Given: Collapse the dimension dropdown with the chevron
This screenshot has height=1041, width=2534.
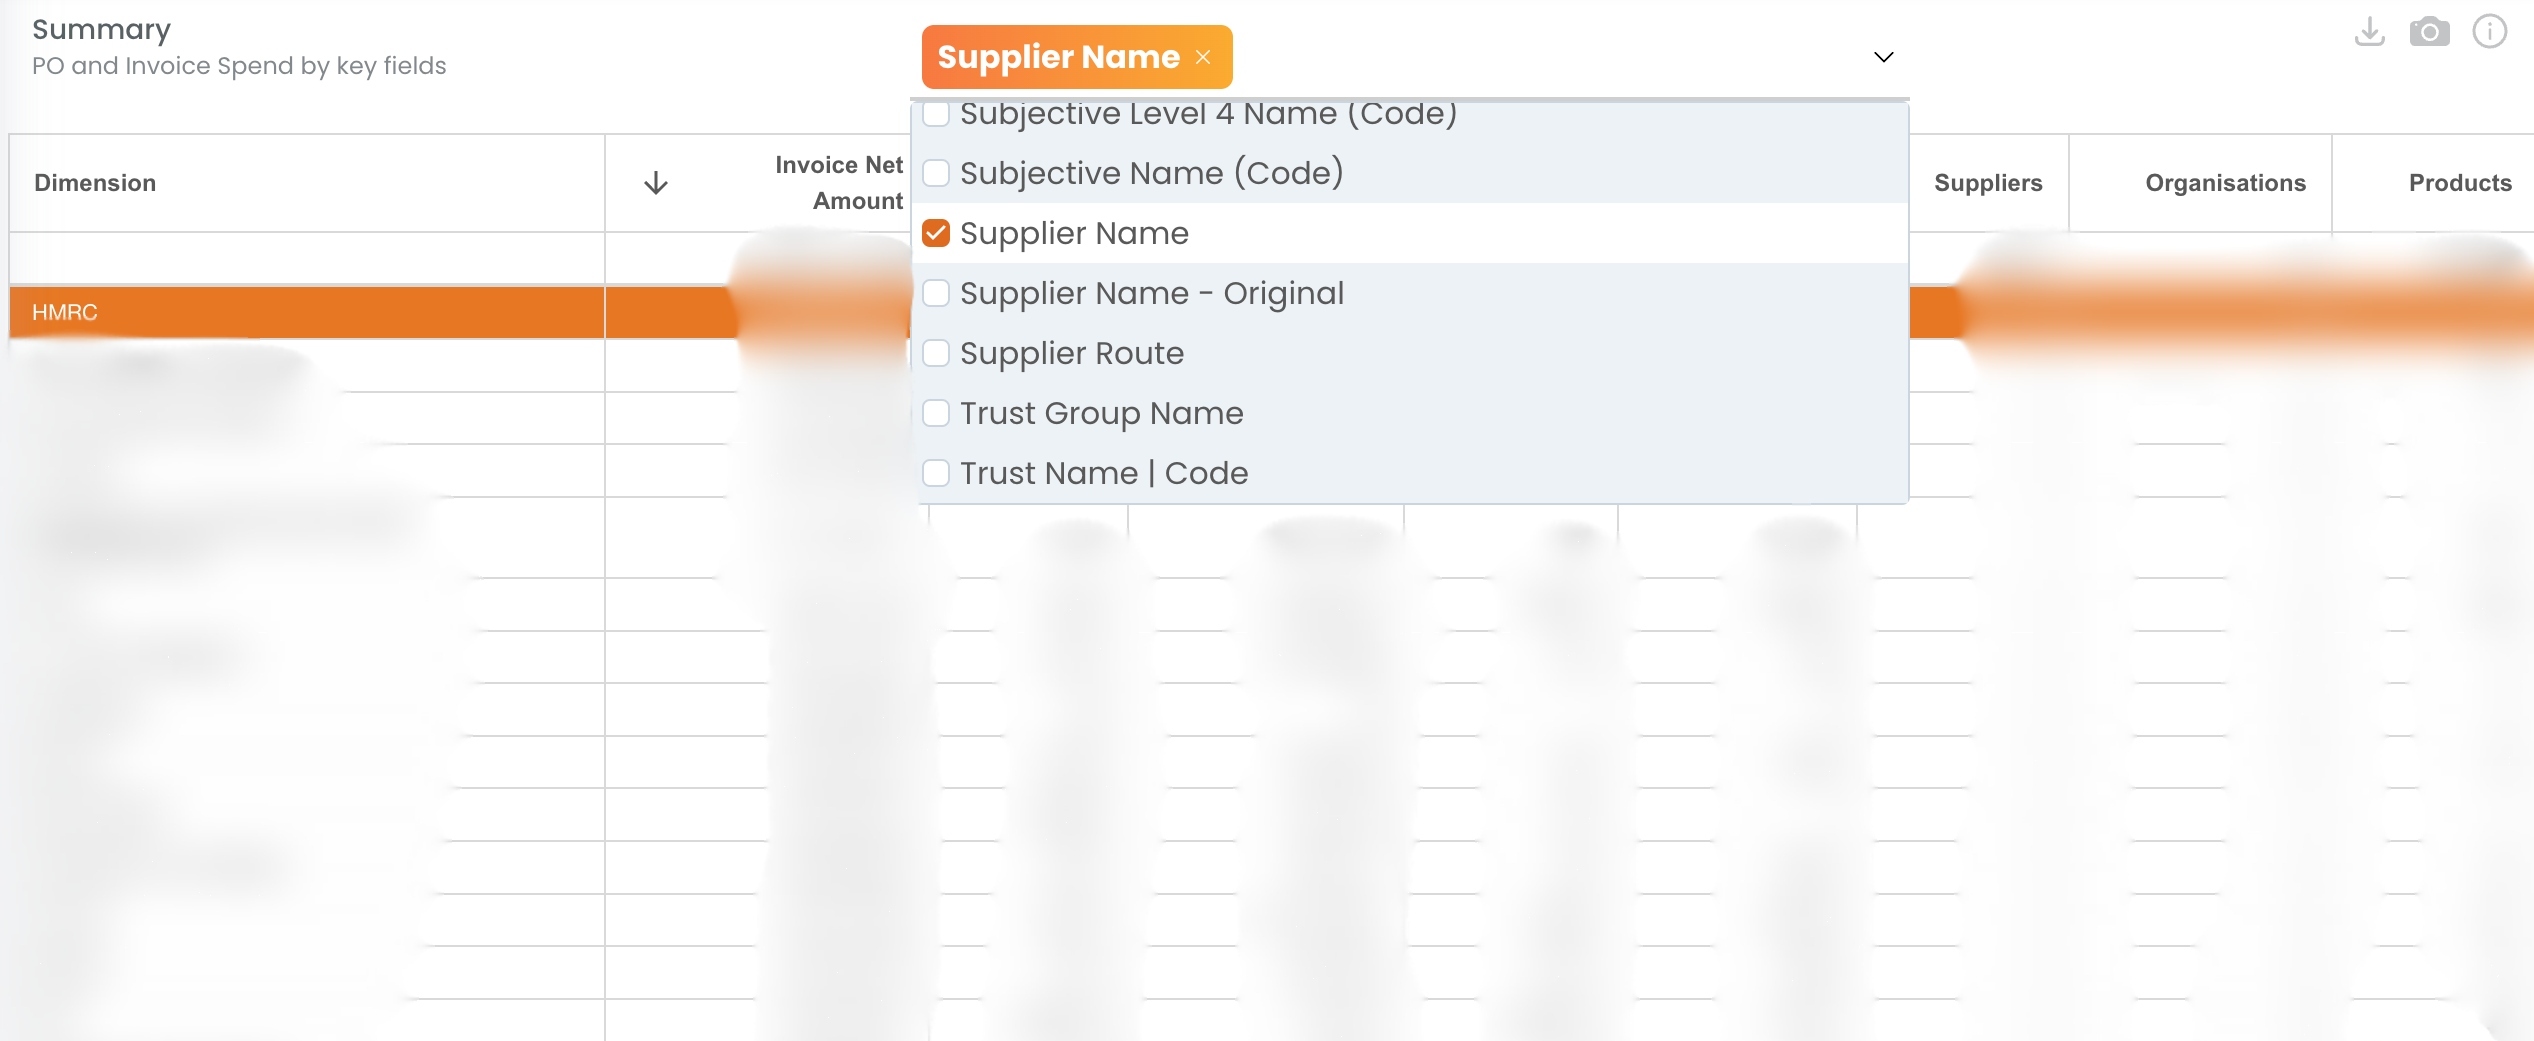Looking at the screenshot, I should (1883, 57).
